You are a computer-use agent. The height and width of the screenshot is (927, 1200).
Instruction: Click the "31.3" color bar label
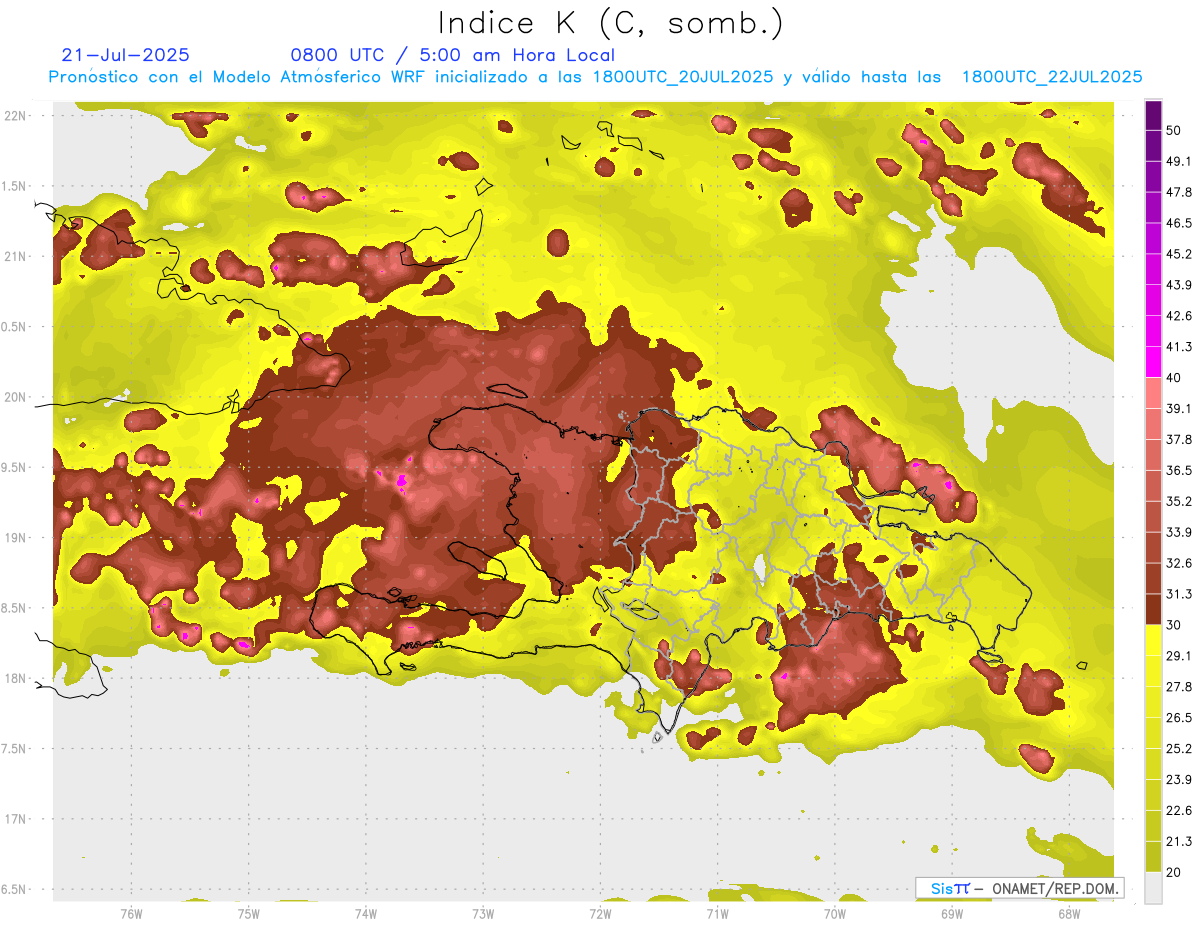click(x=1179, y=594)
